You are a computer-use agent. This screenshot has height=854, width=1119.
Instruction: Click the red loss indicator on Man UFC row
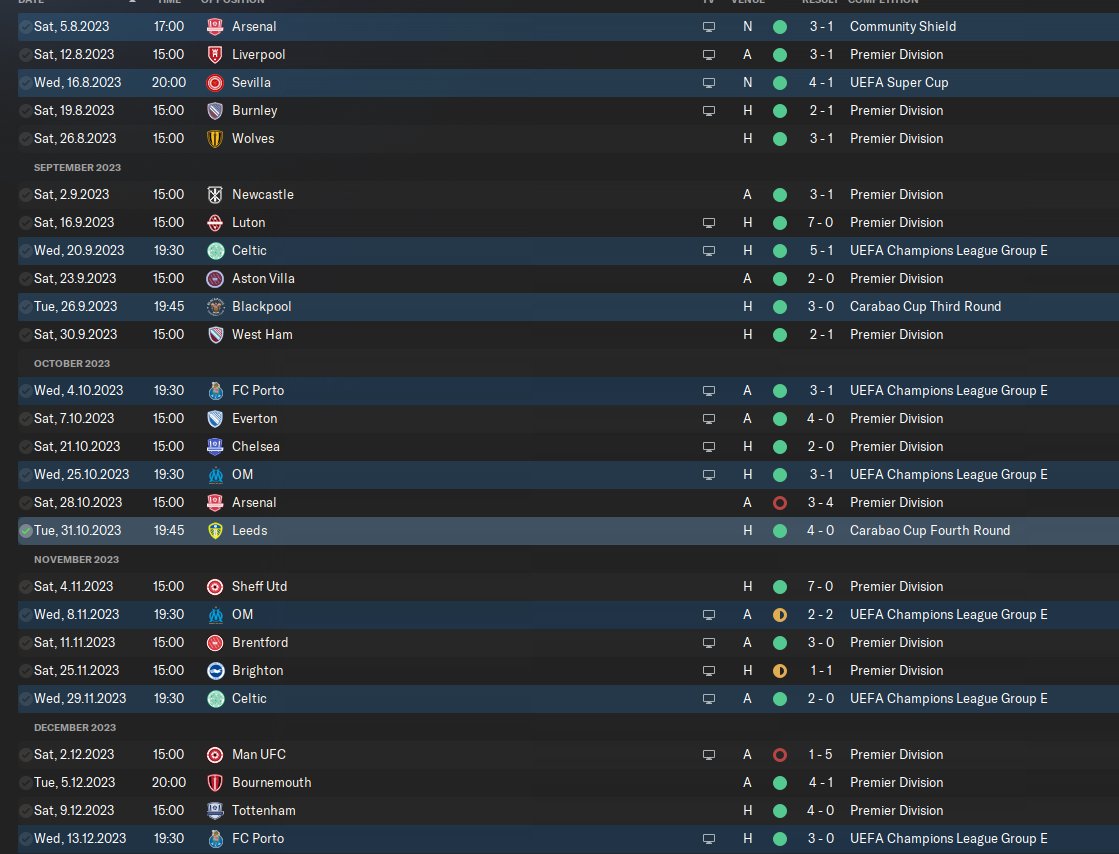780,755
